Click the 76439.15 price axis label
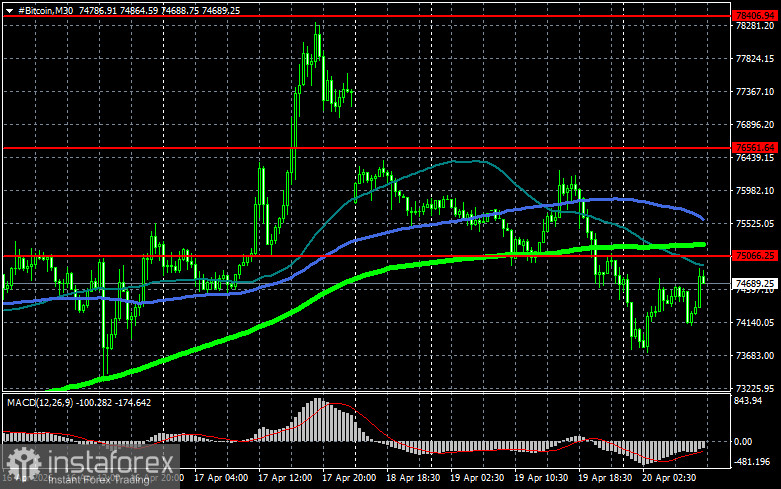 tap(755, 158)
